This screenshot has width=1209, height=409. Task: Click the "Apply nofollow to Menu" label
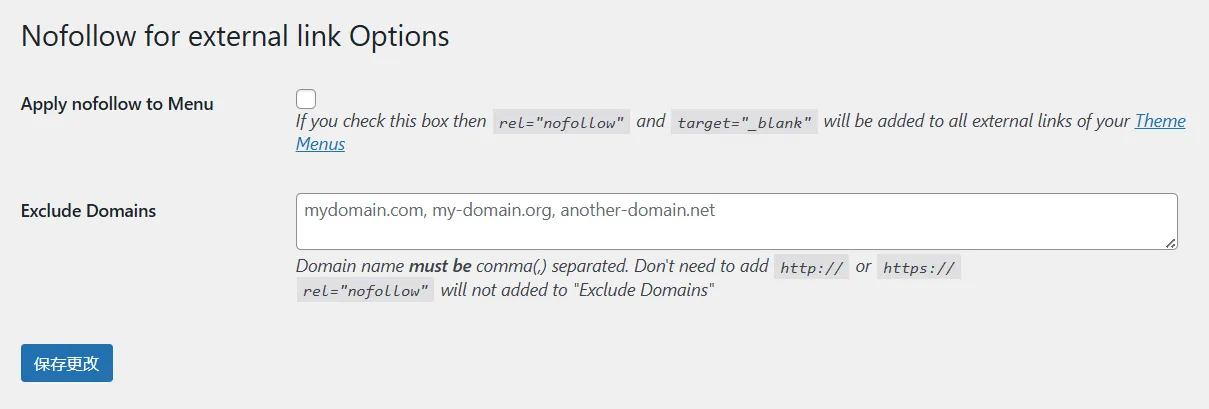pos(117,104)
